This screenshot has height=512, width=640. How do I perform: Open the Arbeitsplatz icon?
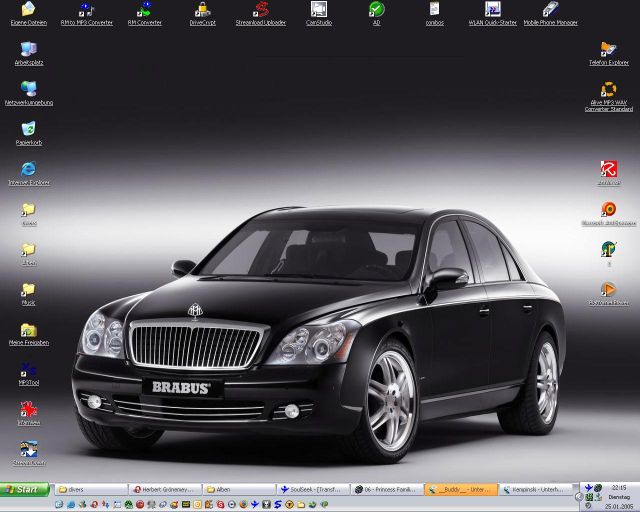point(28,50)
